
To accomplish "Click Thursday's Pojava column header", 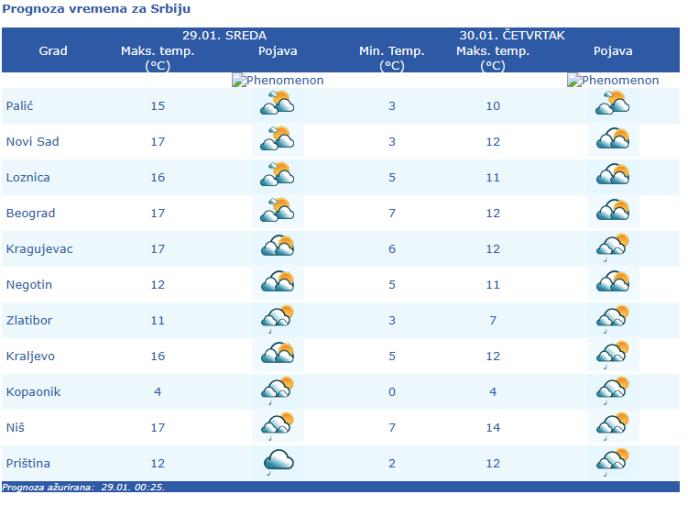I will point(613,51).
